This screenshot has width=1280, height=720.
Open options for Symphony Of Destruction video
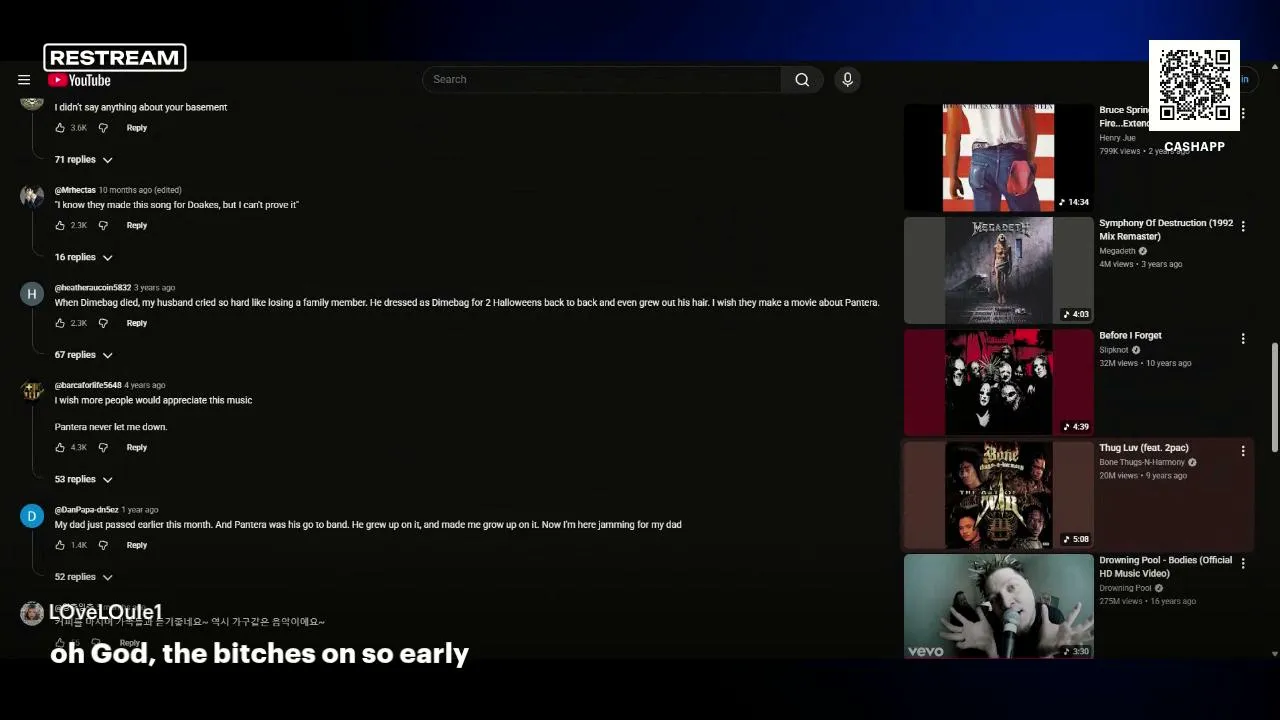pyautogui.click(x=1243, y=227)
